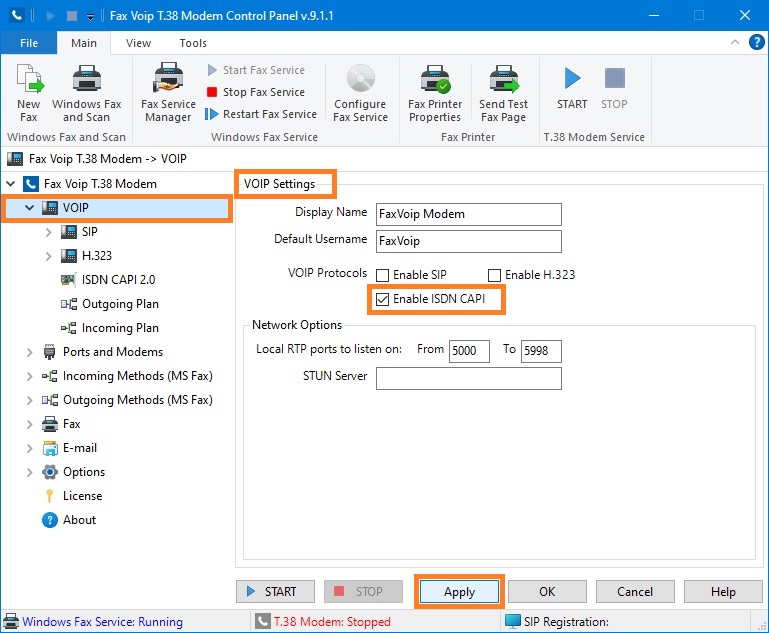The image size is (769, 633).
Task: Open the File menu
Action: (29, 43)
